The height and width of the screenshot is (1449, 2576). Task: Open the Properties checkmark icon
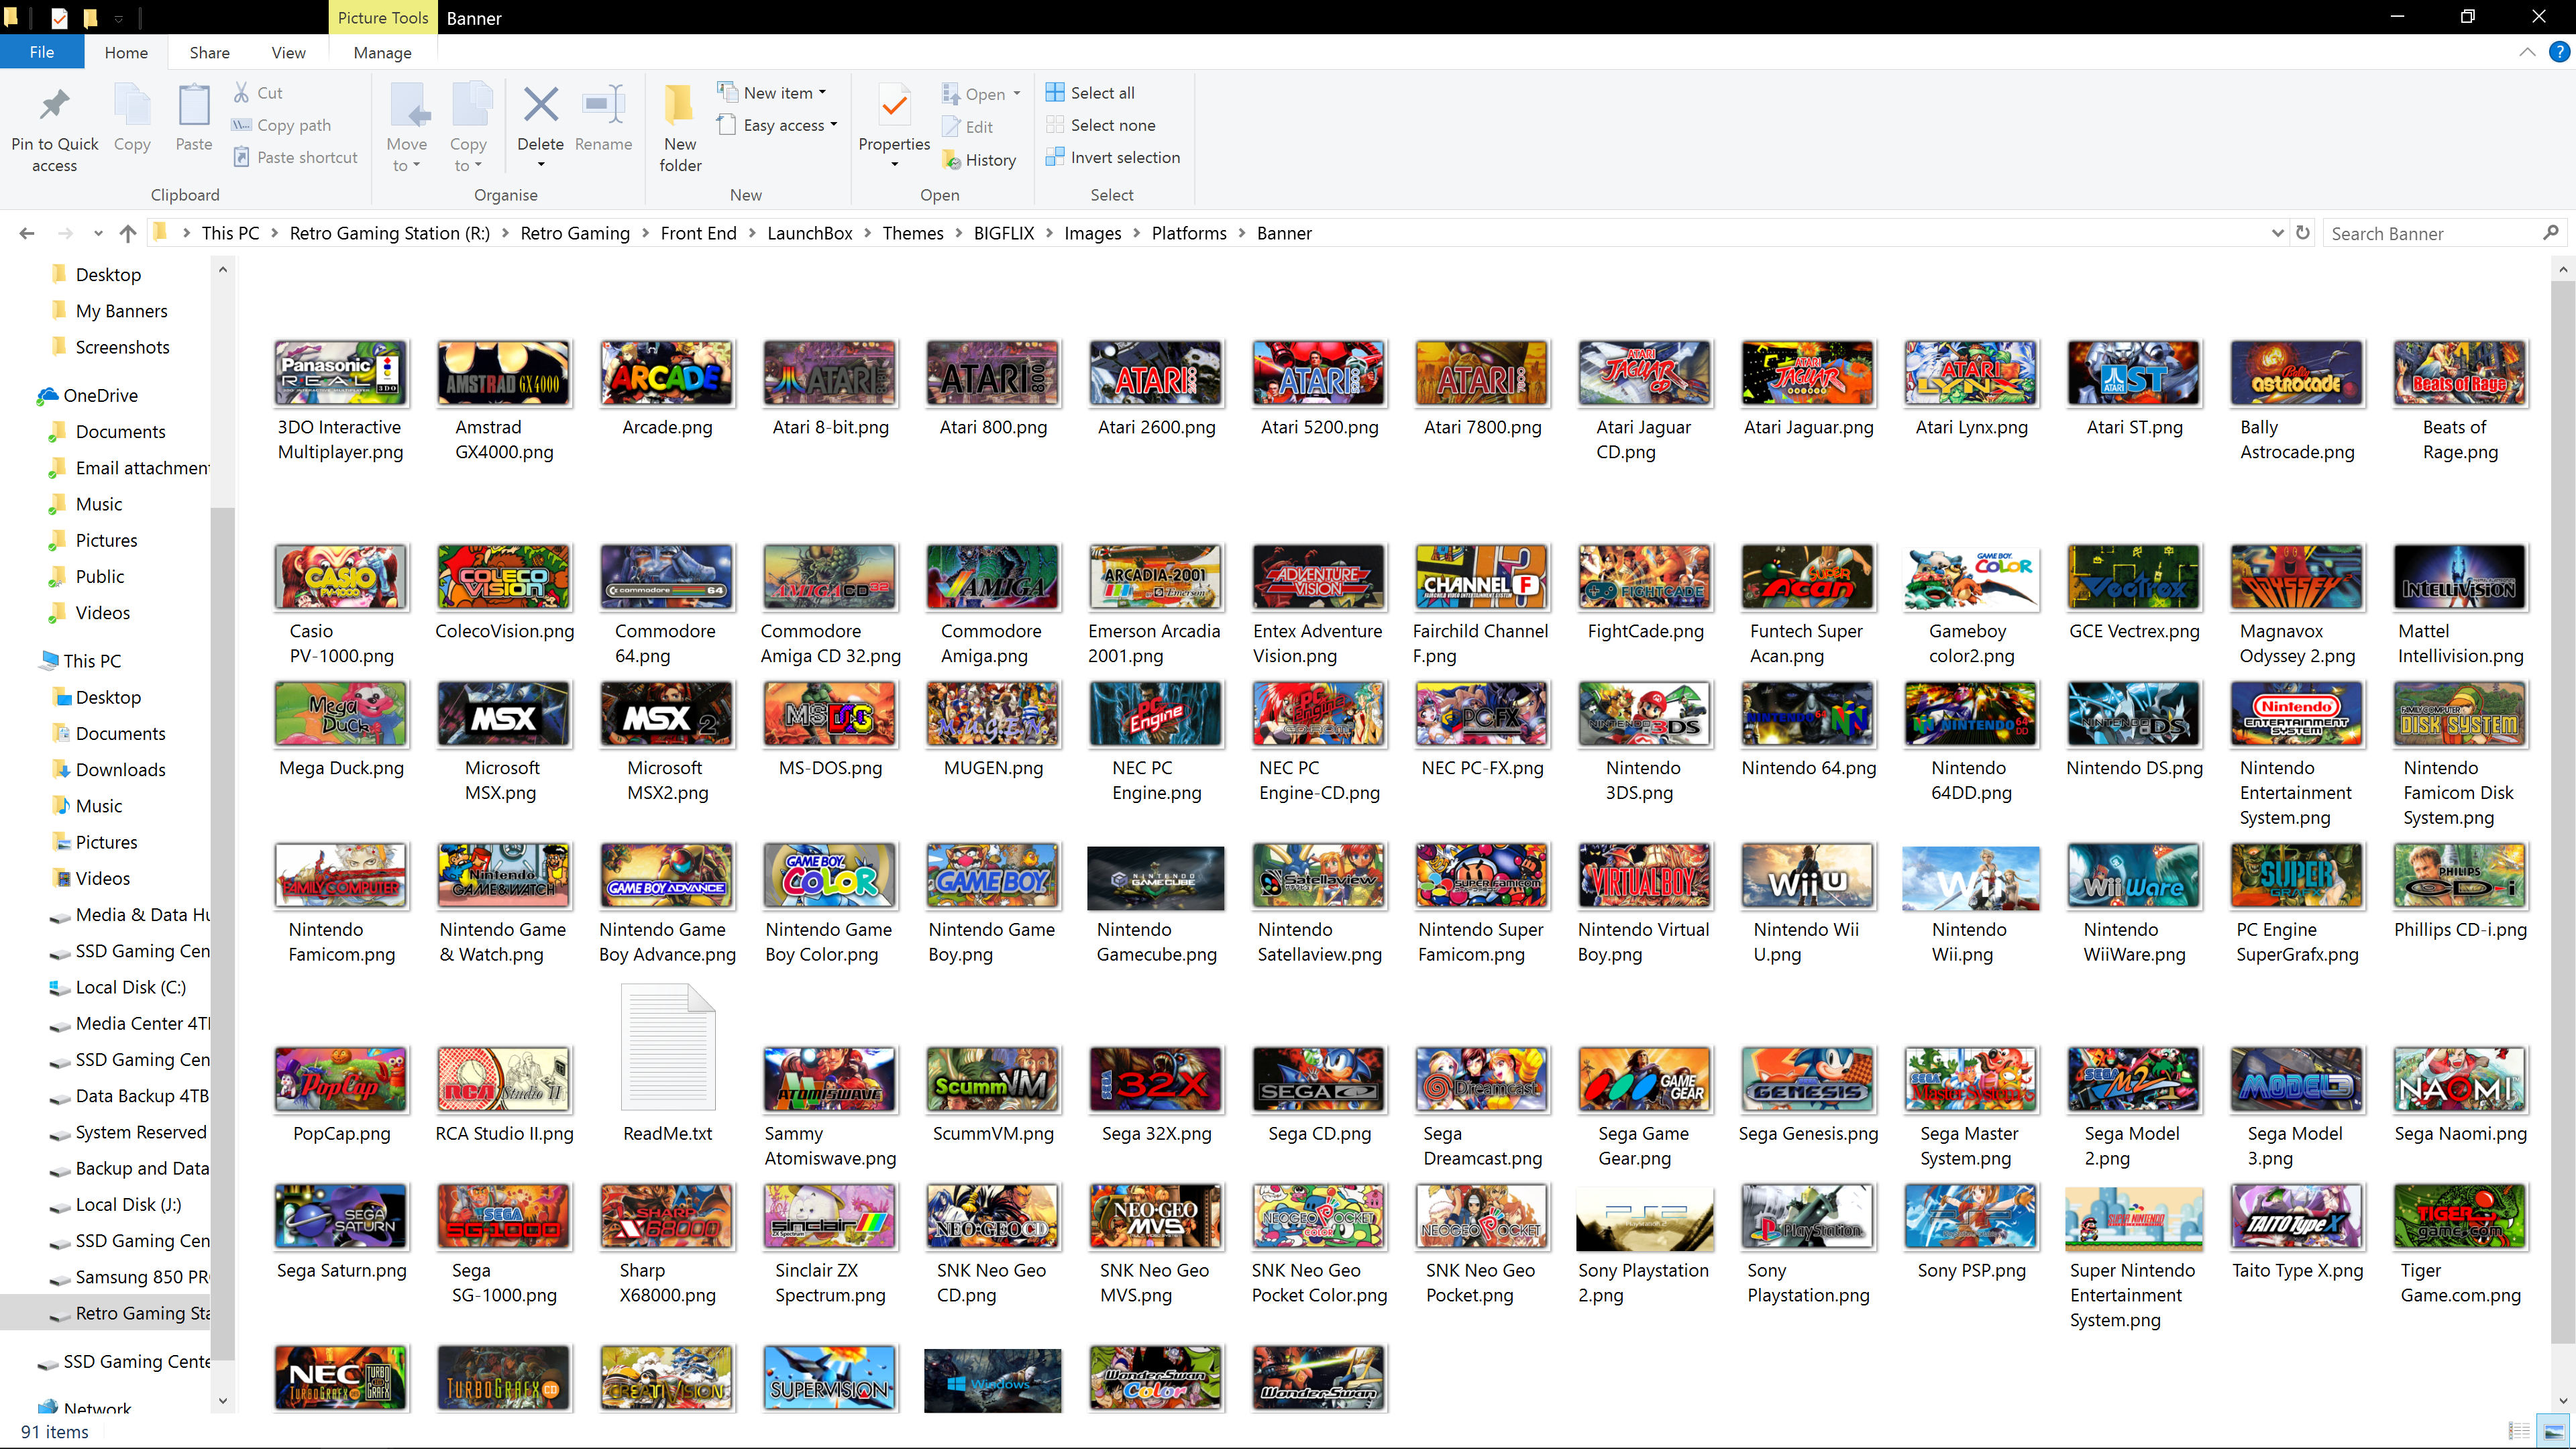pyautogui.click(x=894, y=105)
